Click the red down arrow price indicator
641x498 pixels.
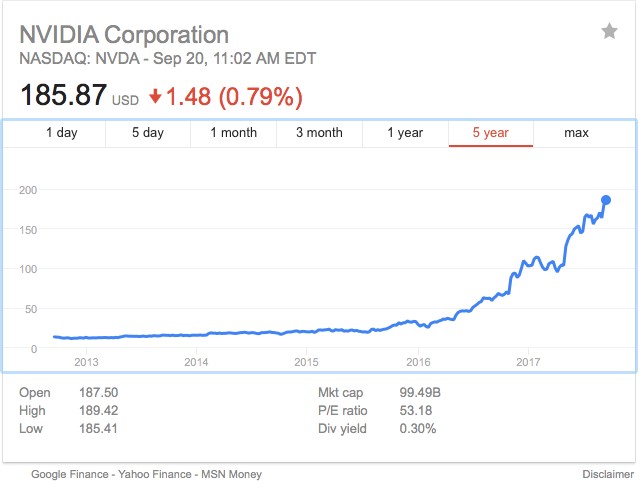tap(155, 97)
